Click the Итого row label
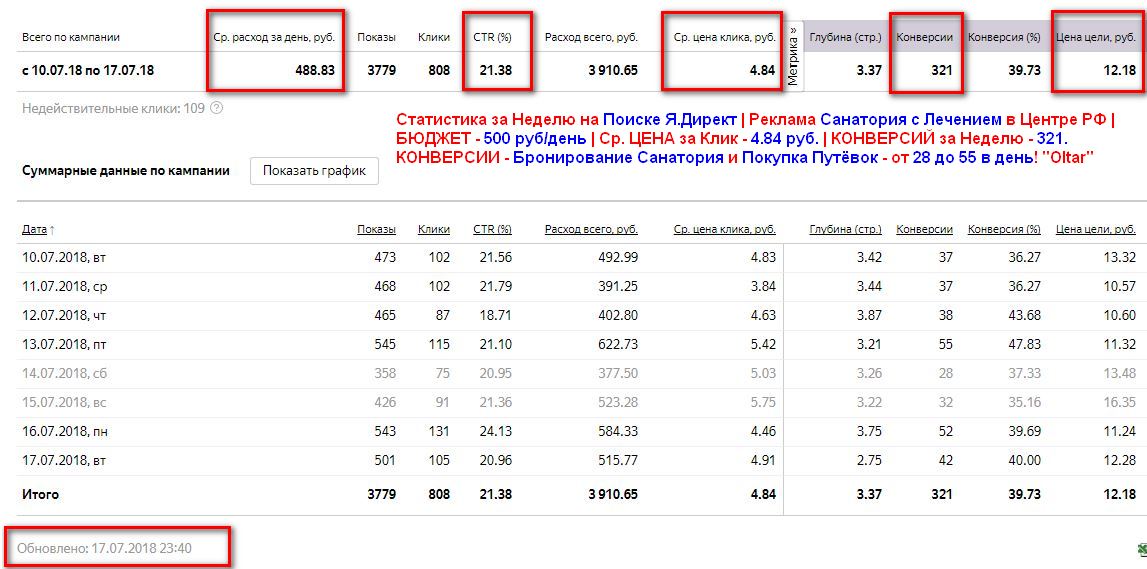Image resolution: width=1147 pixels, height=569 pixels. 40,495
